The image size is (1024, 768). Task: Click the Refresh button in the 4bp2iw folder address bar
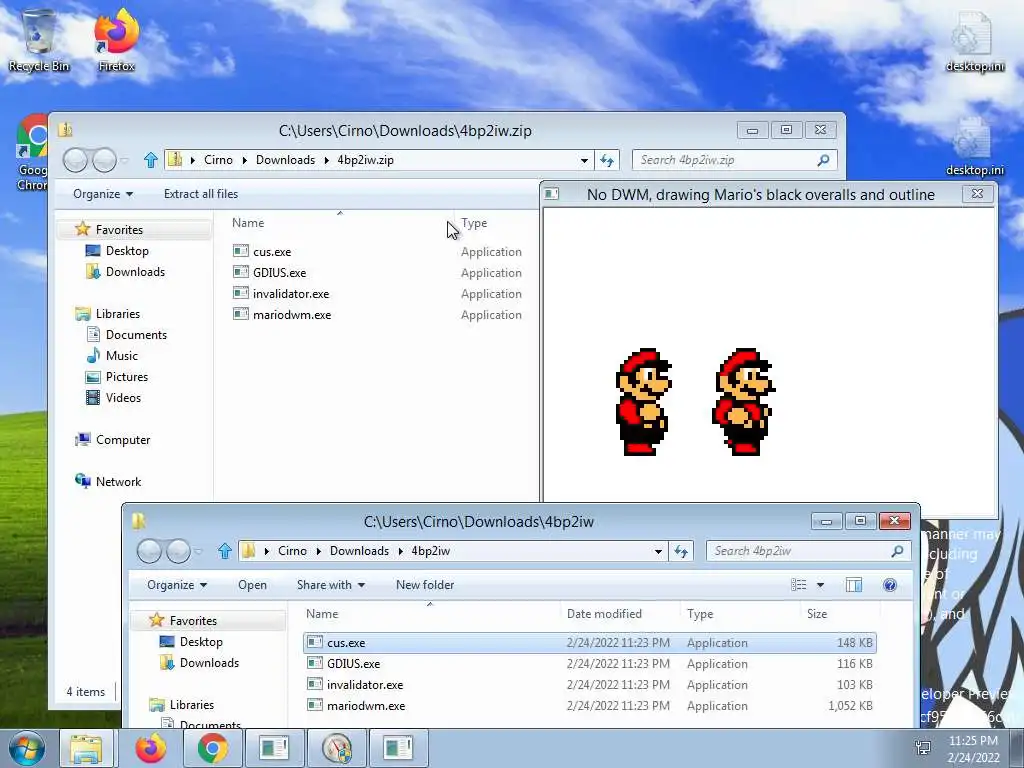[x=681, y=551]
